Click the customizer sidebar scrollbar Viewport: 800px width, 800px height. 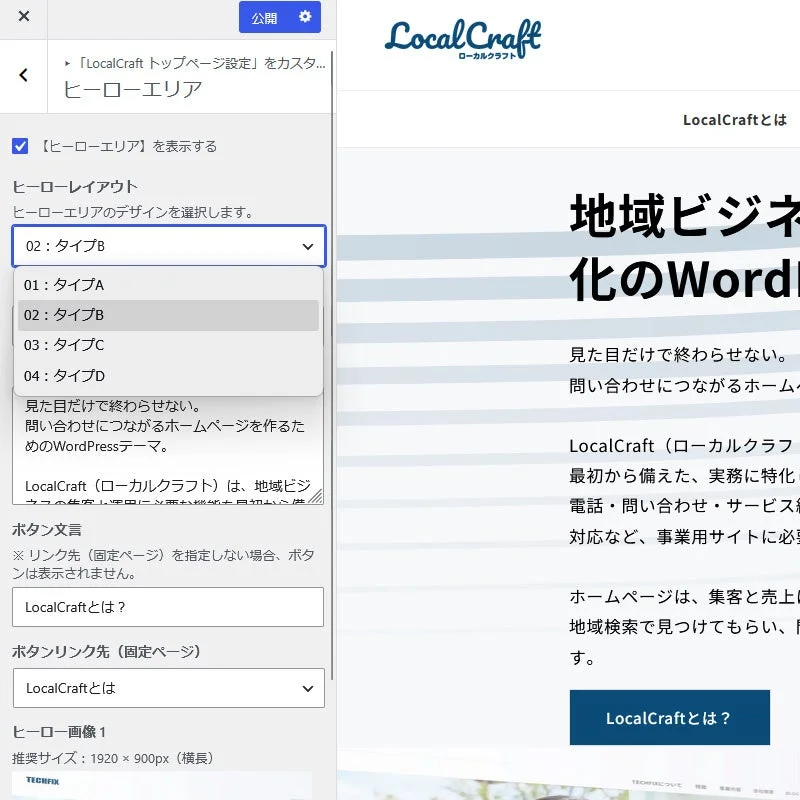tap(333, 365)
